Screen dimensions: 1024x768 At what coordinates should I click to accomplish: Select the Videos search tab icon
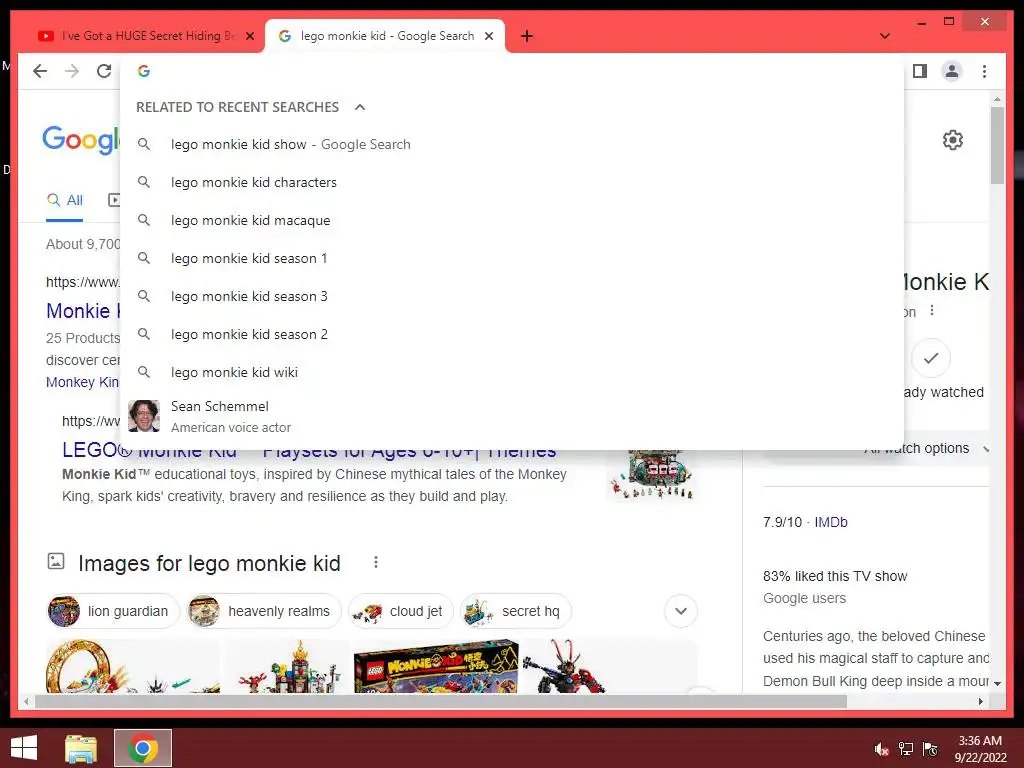click(x=114, y=200)
